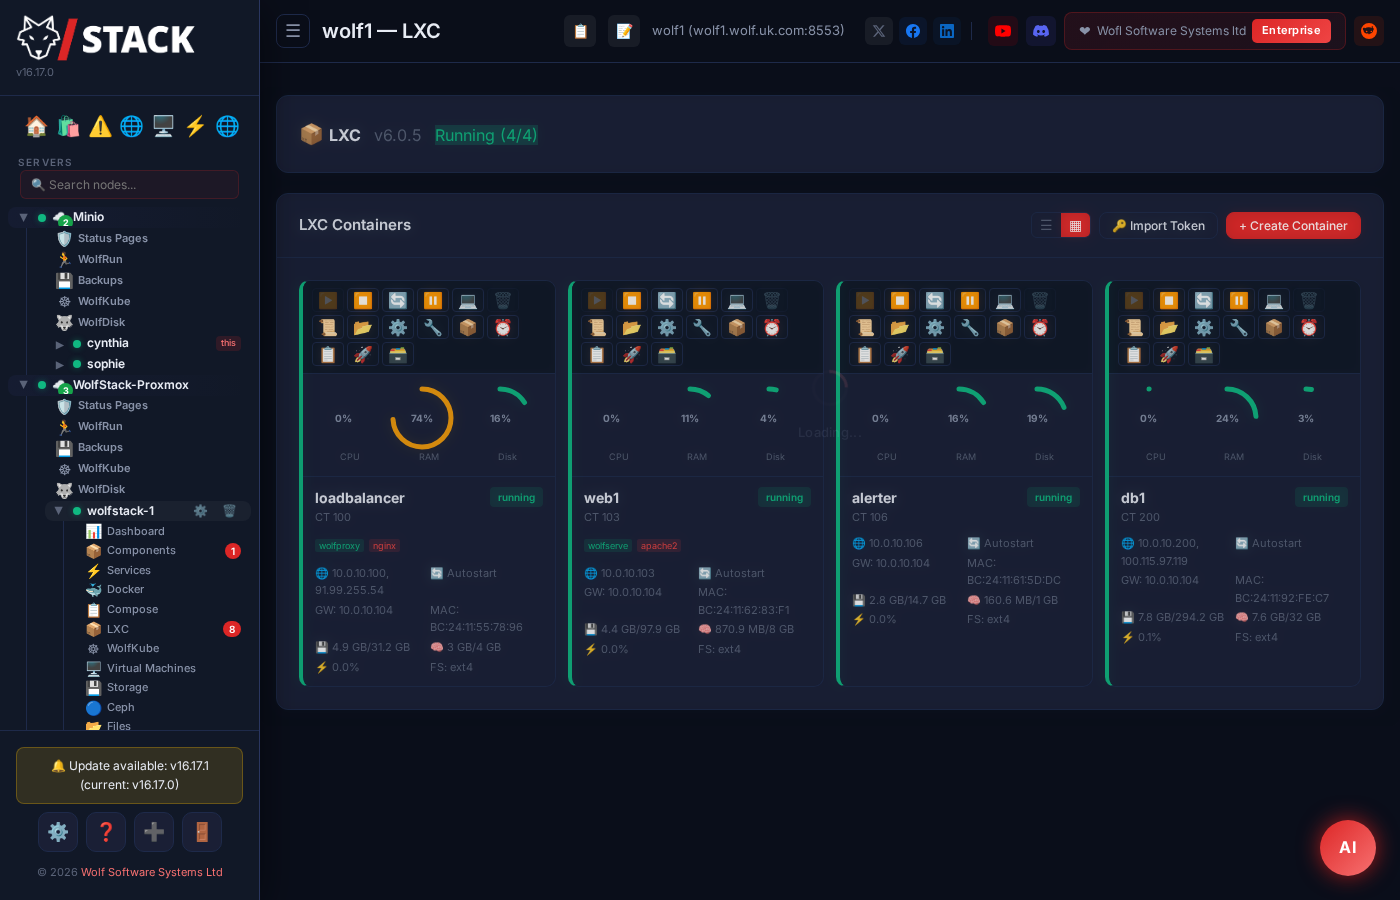
Task: Open wolfstack-1 node settings gear
Action: tap(200, 511)
